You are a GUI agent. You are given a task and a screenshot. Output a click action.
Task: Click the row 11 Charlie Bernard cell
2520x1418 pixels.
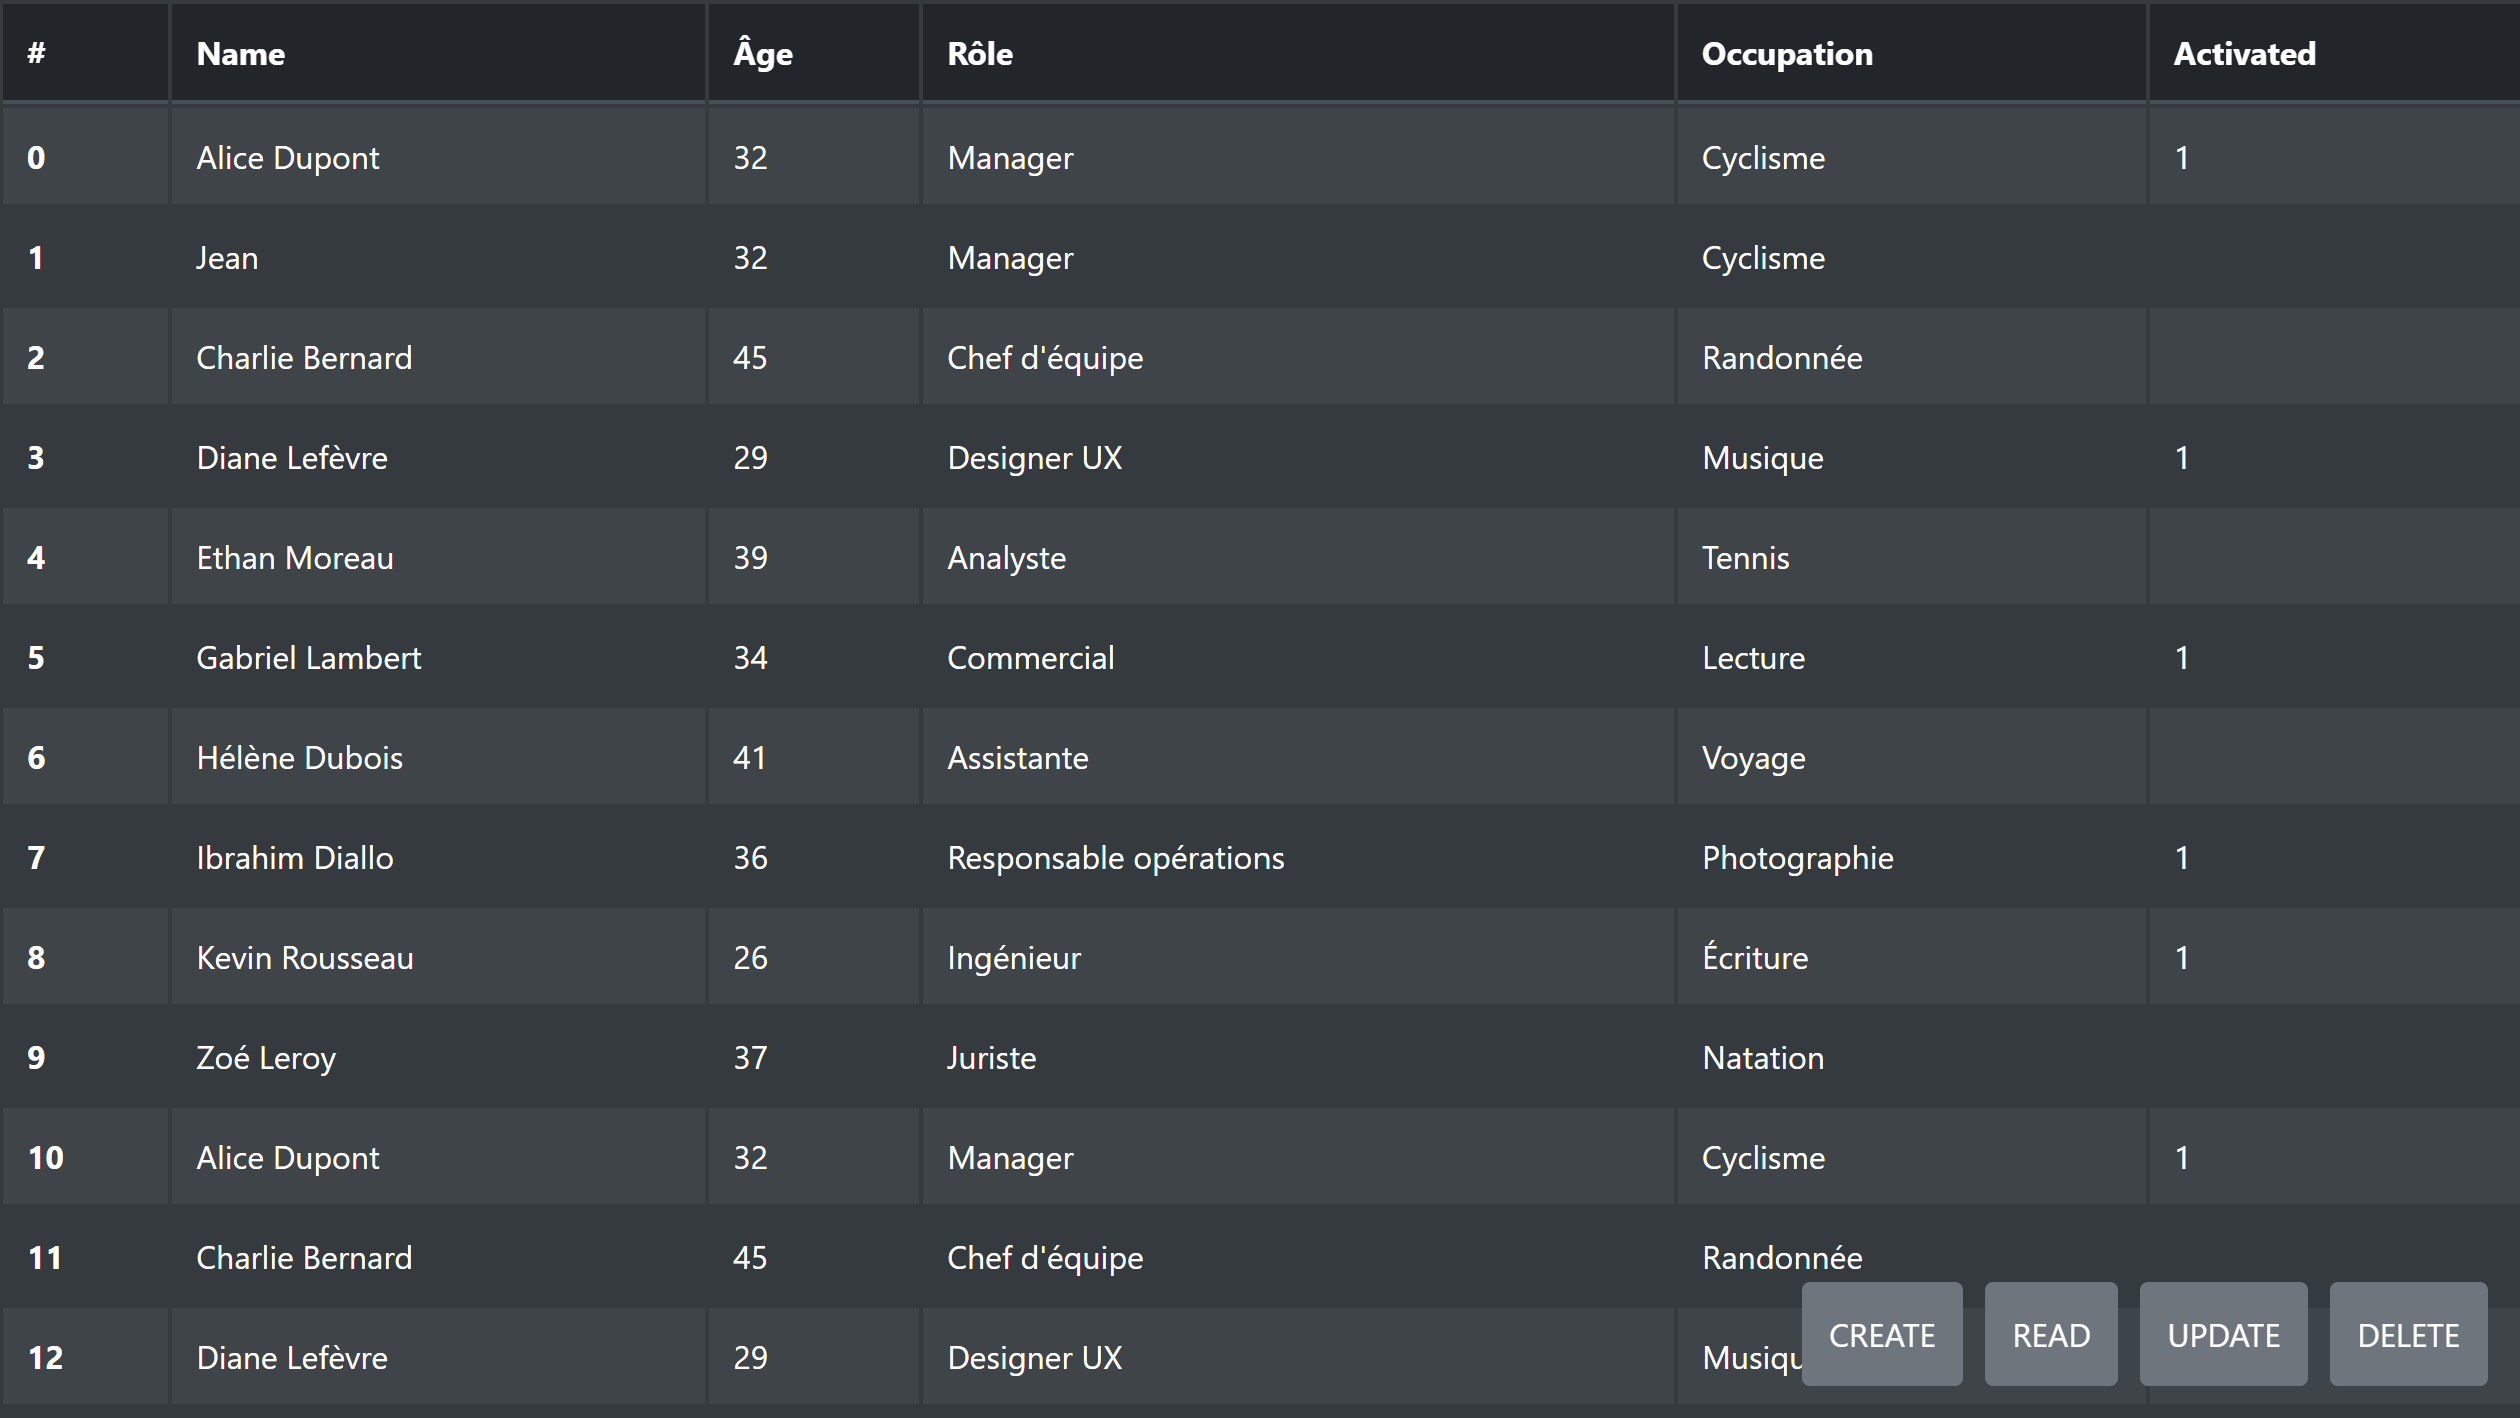pos(438,1257)
